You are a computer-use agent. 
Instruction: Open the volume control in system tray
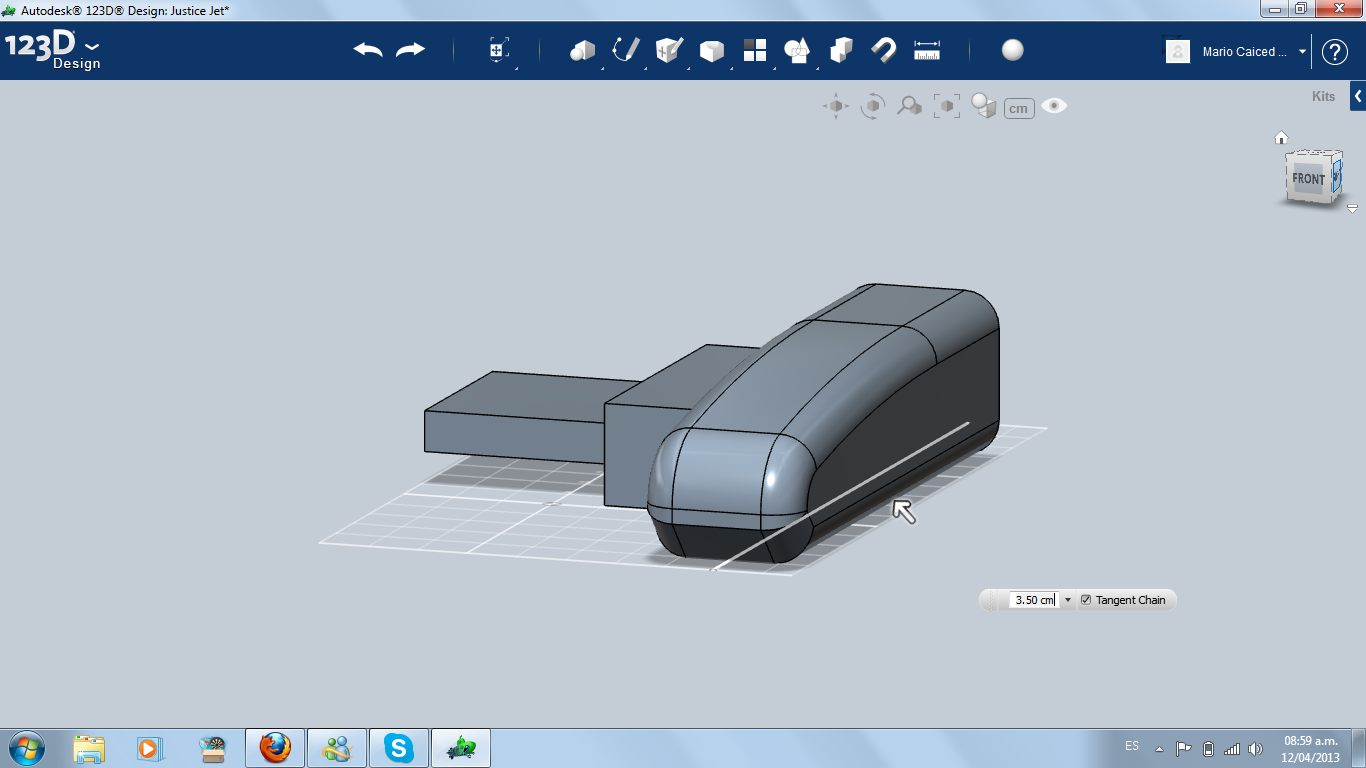[x=1255, y=748]
